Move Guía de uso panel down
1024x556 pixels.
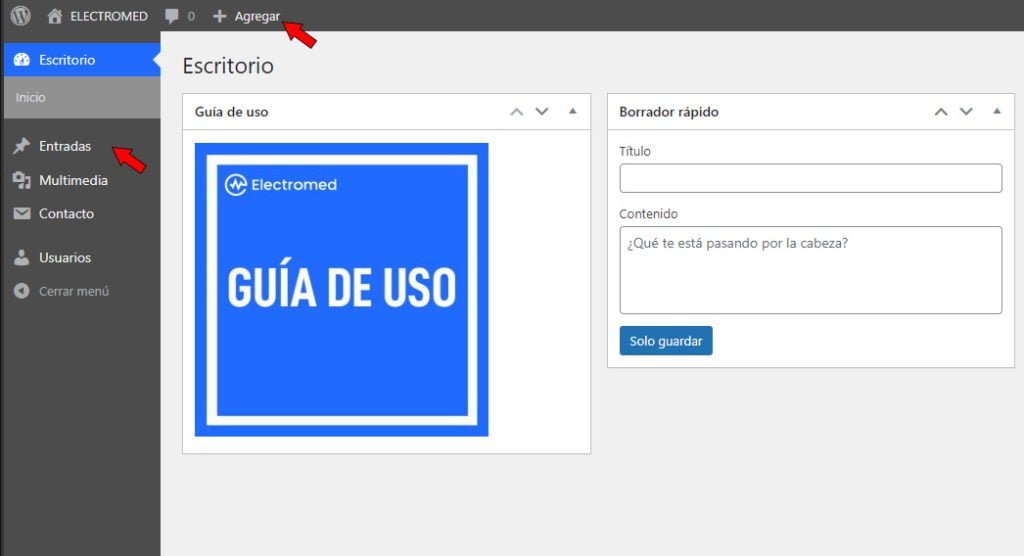point(542,112)
